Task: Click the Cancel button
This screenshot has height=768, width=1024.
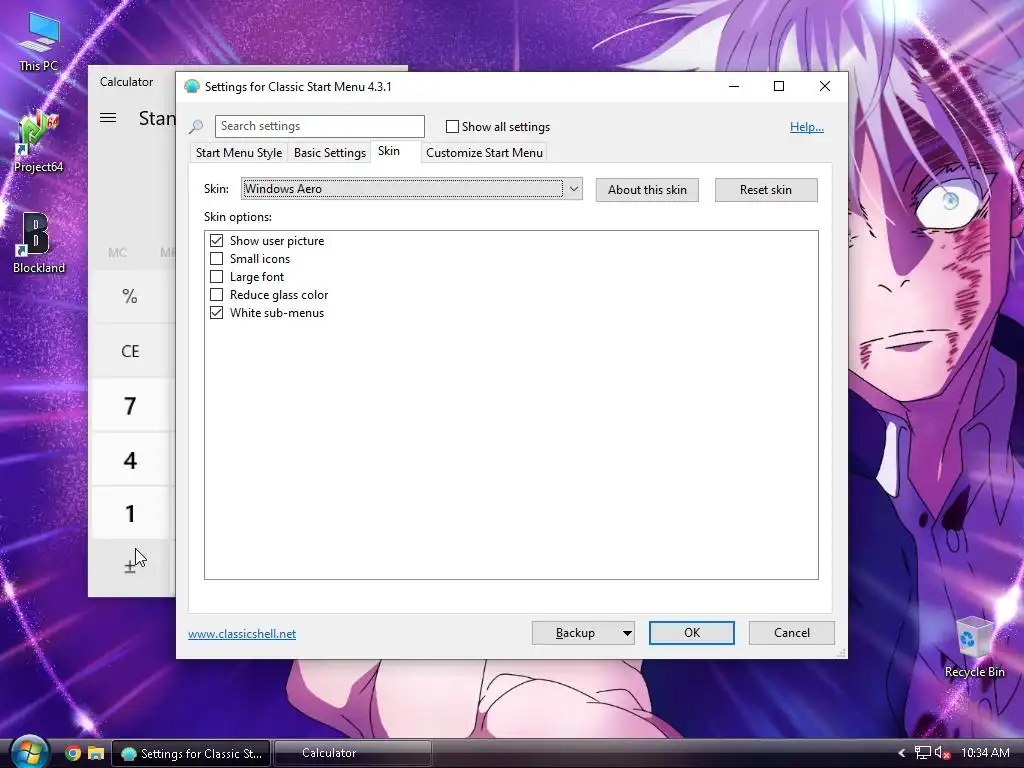Action: [x=792, y=633]
